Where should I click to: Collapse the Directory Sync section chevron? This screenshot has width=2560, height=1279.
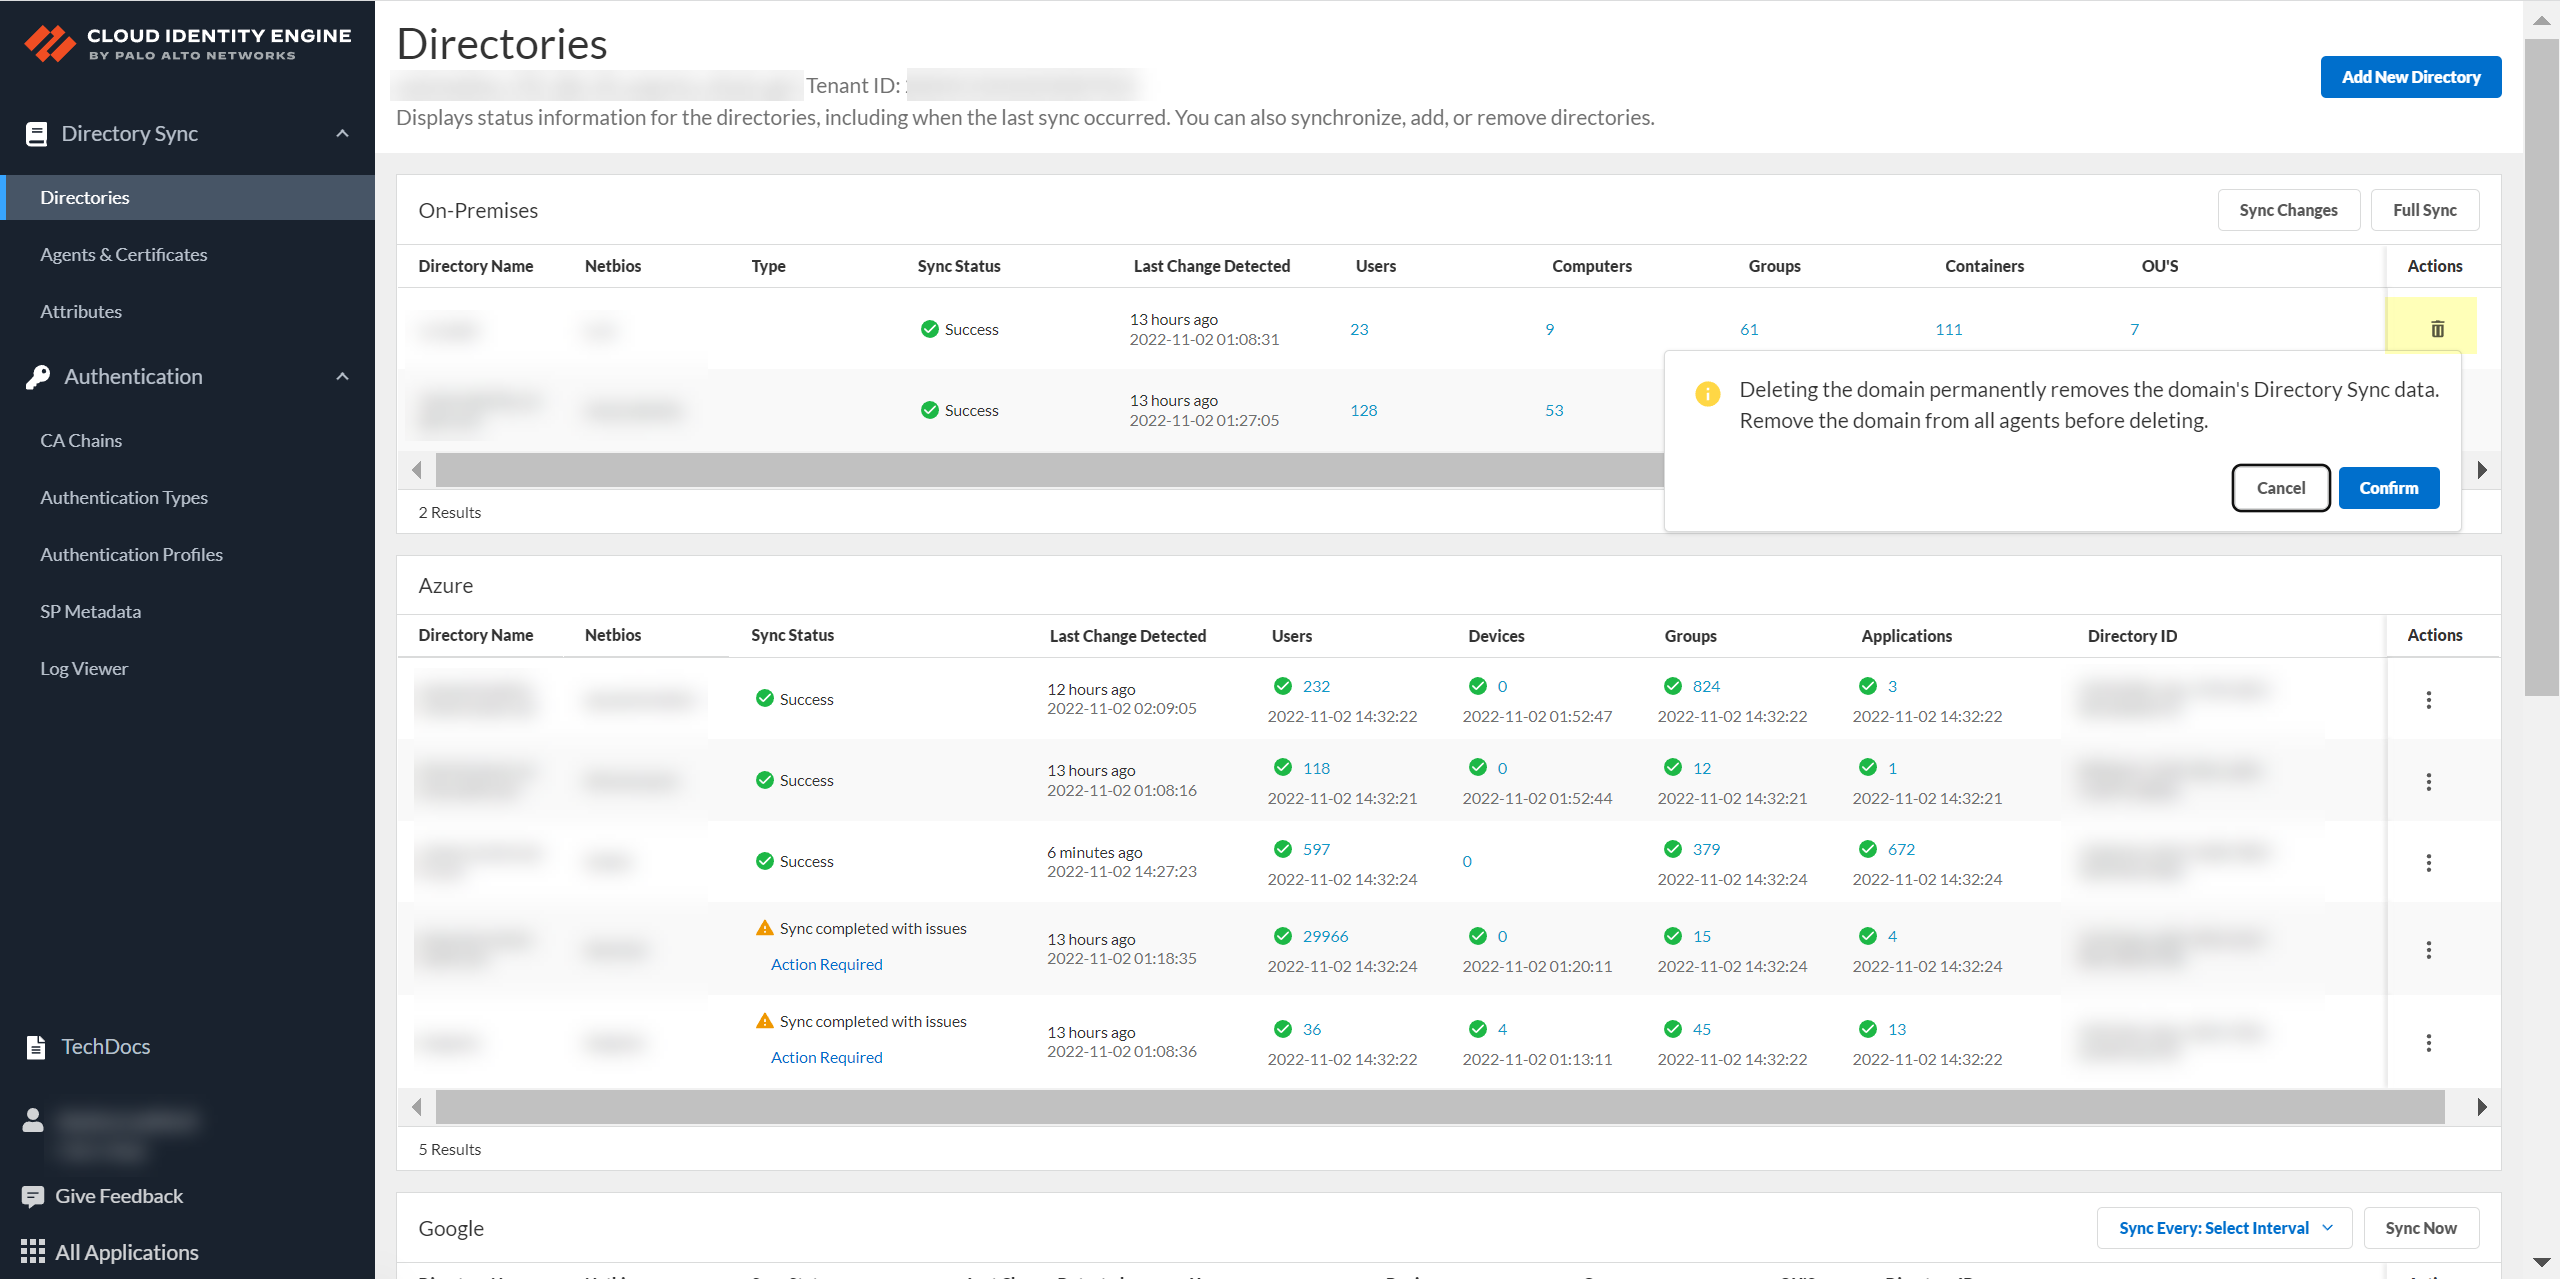(x=342, y=134)
